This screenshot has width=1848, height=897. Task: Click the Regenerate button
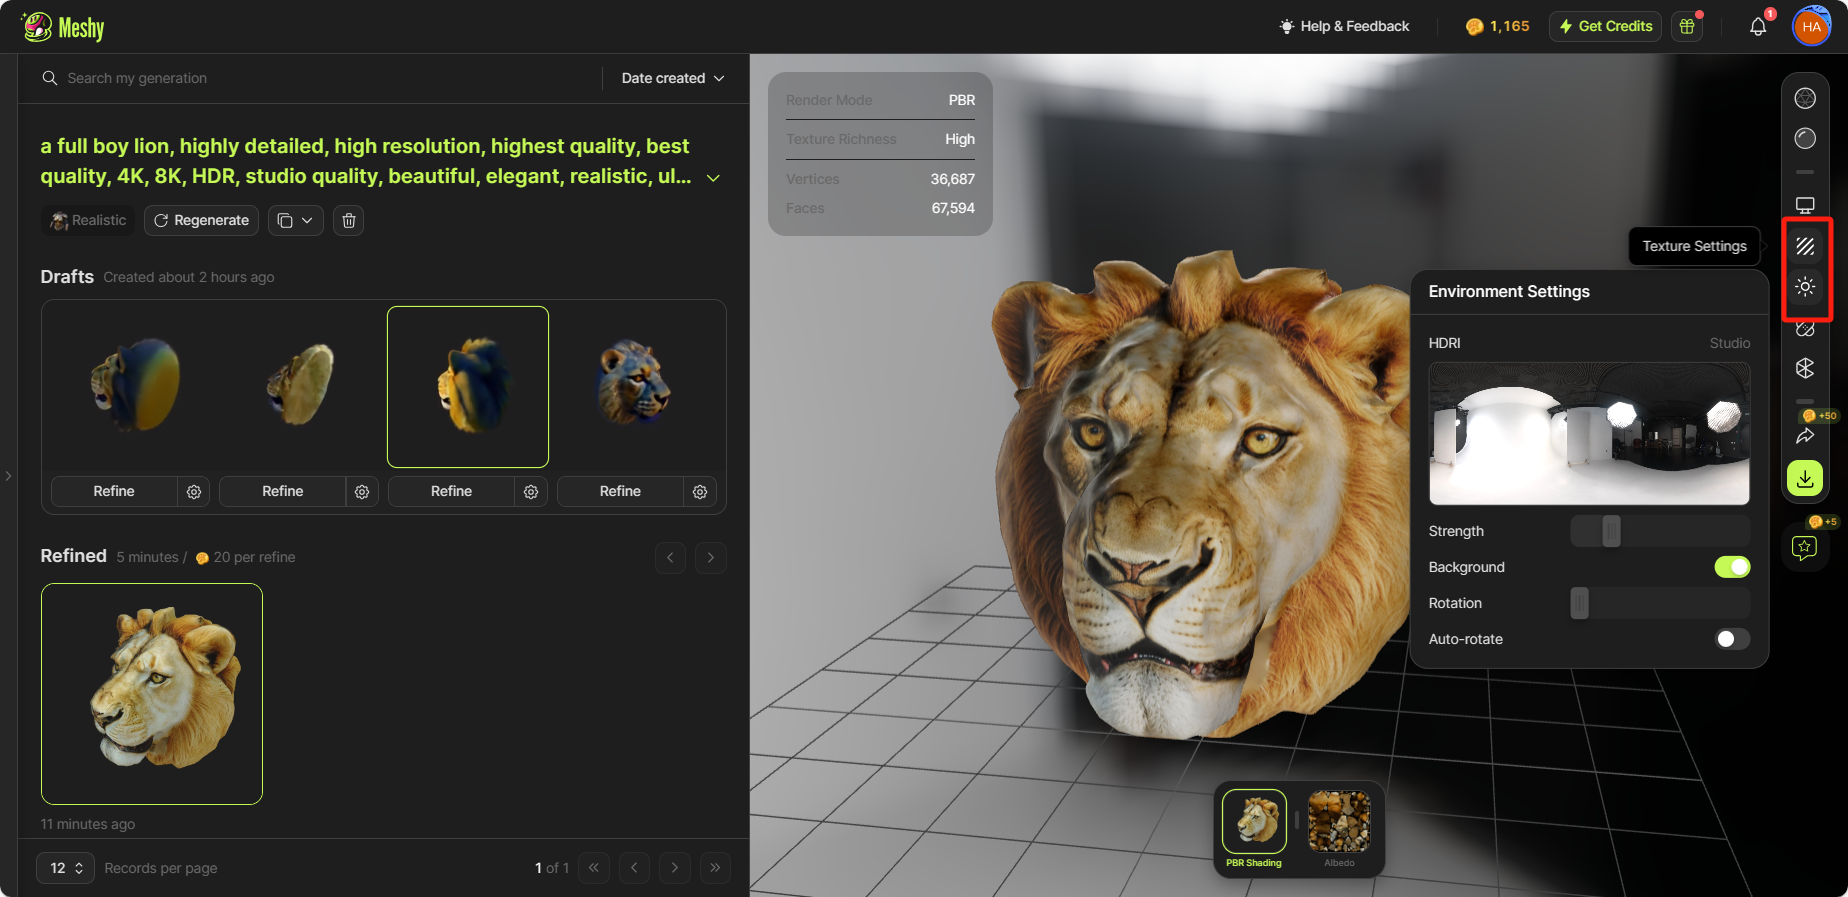coord(201,220)
